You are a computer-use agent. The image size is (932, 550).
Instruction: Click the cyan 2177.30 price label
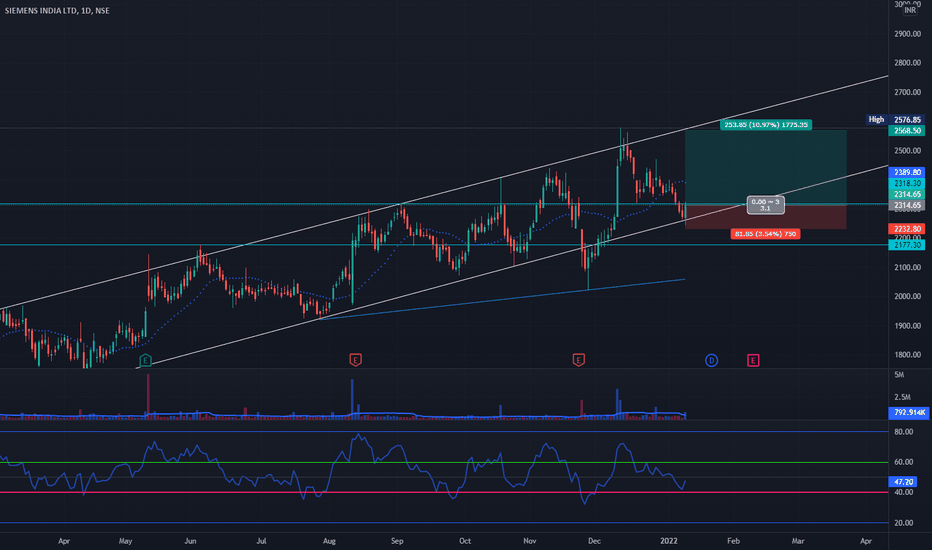coord(907,245)
